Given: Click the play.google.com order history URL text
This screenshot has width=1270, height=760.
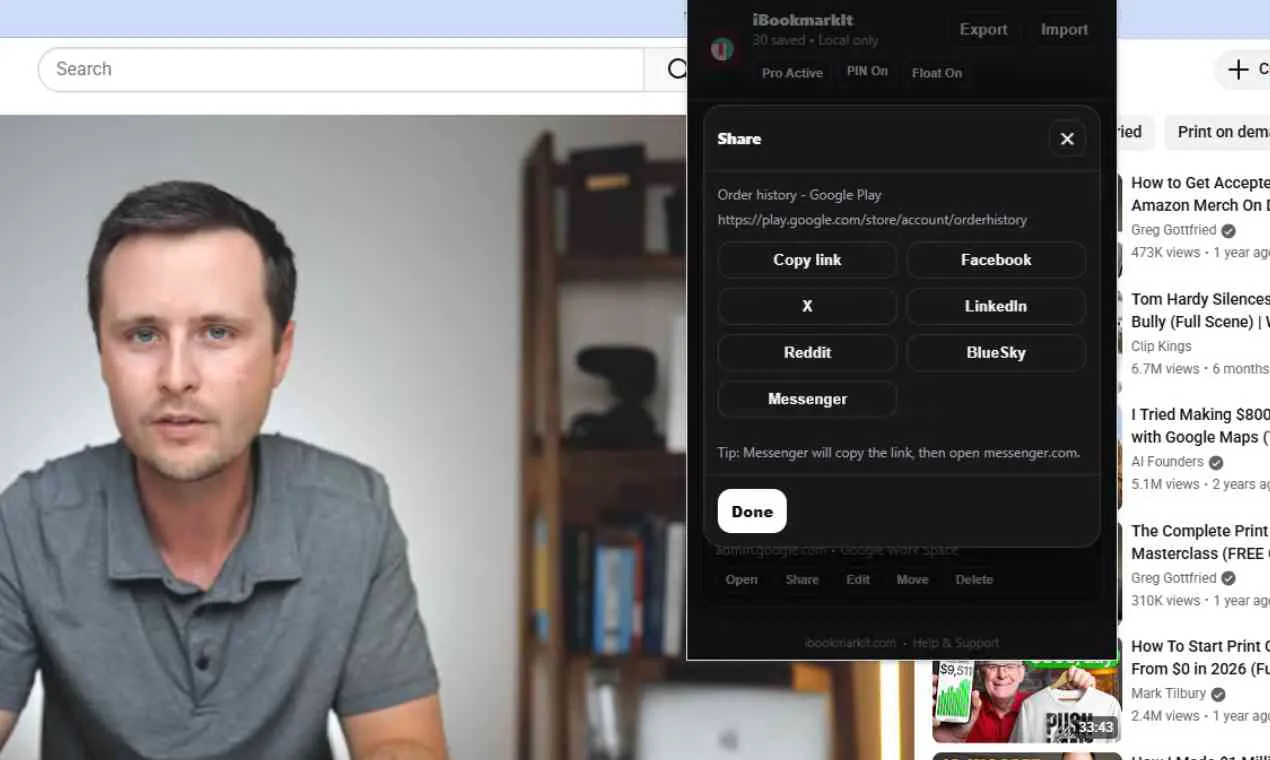Looking at the screenshot, I should 872,219.
